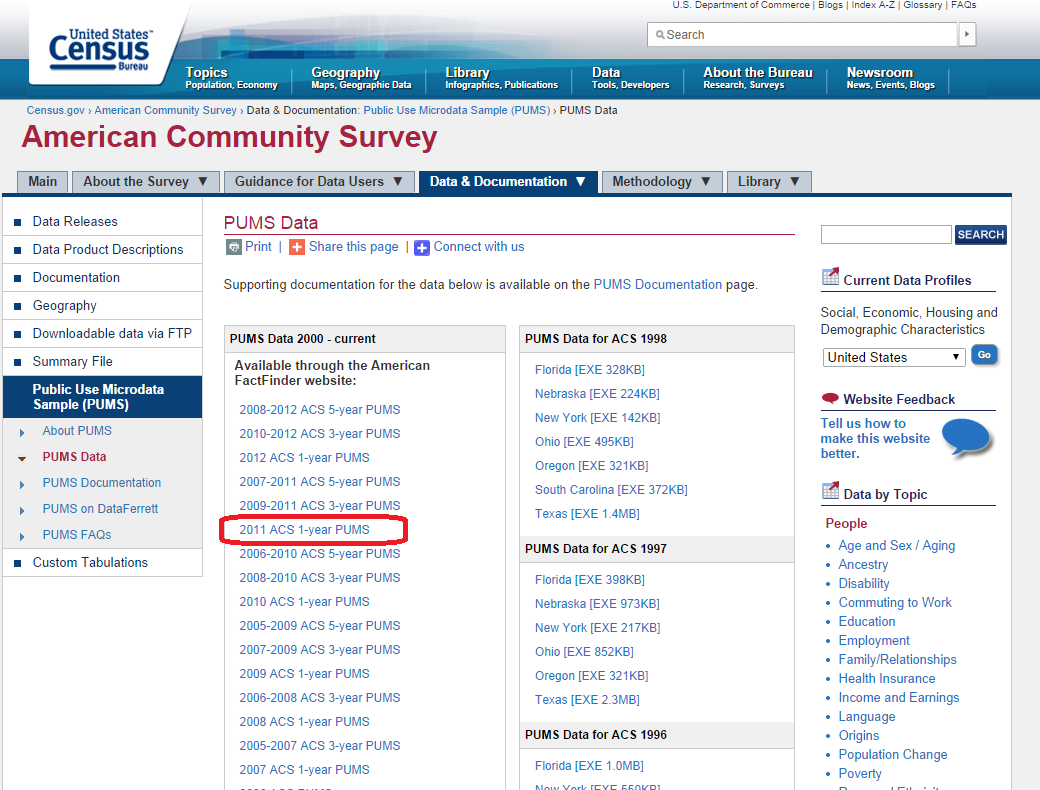Click the Go button for data profiles
The height and width of the screenshot is (790, 1040).
(x=984, y=355)
